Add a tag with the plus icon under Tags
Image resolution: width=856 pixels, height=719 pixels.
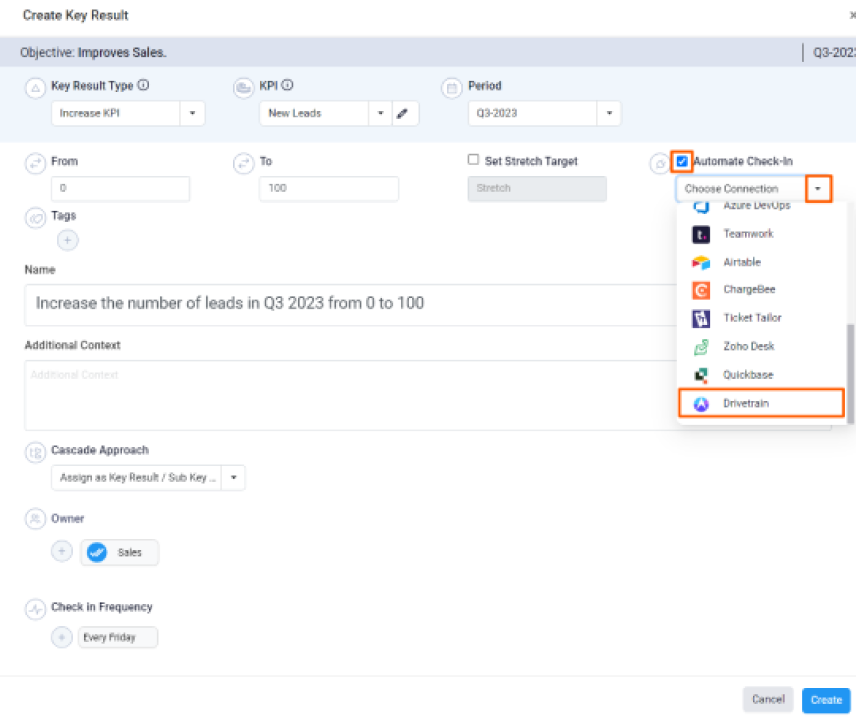[x=68, y=240]
